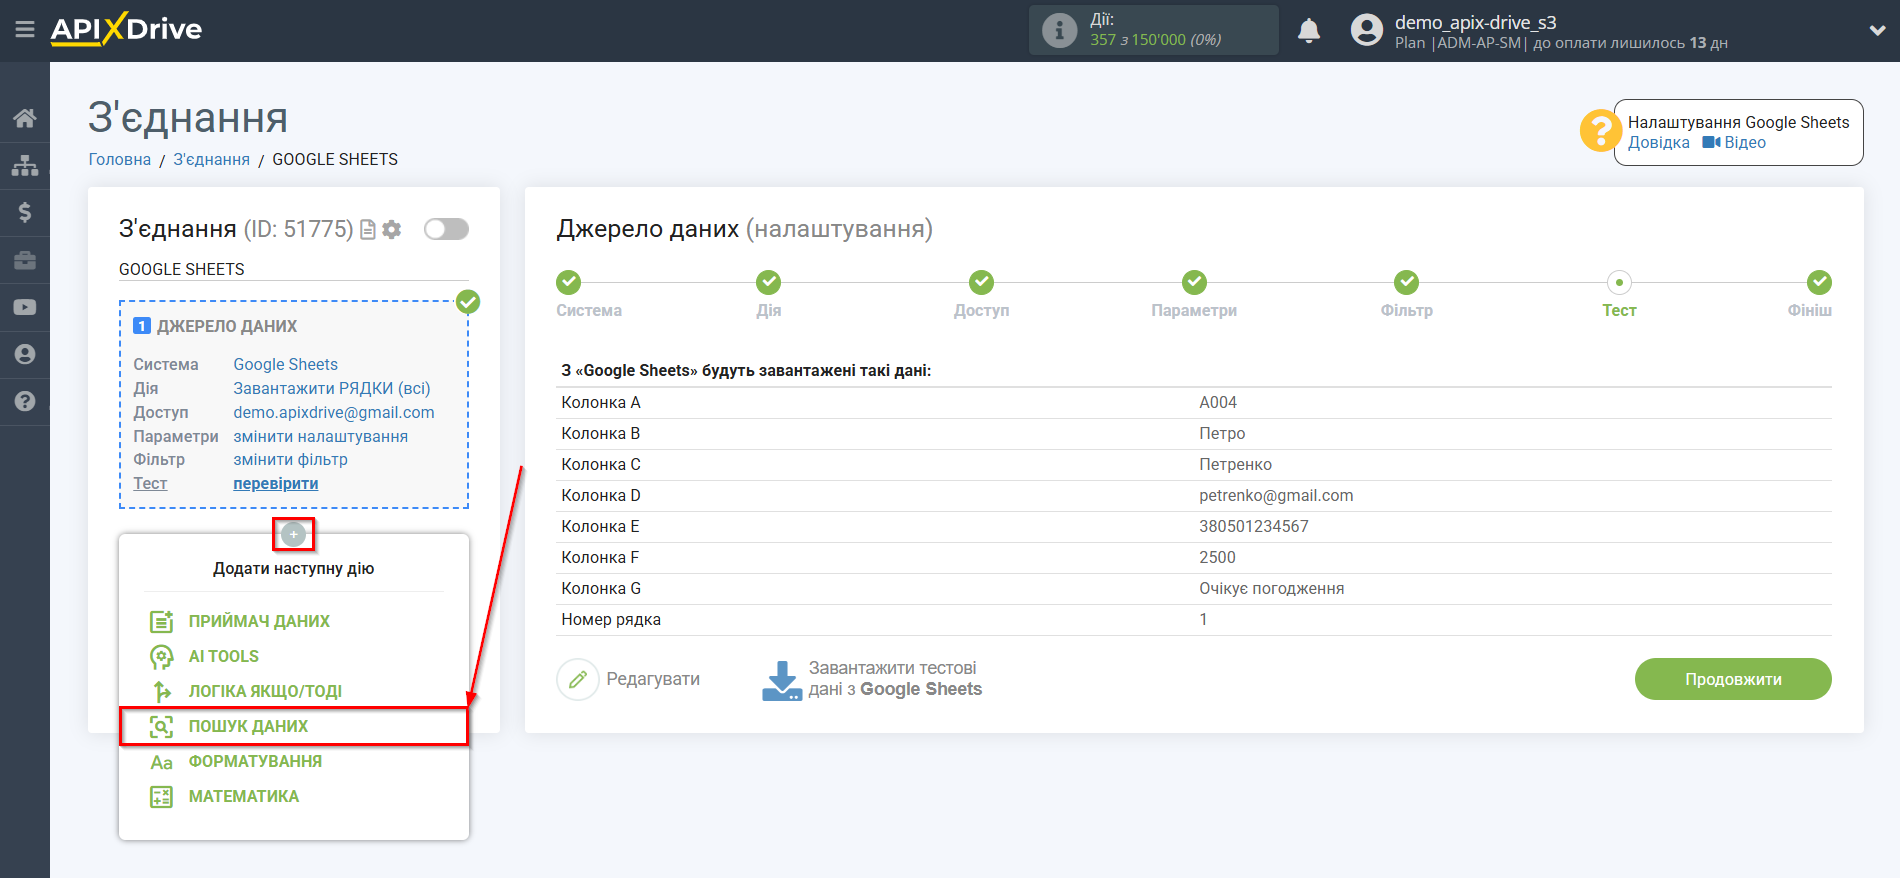Click the Номер рядка row label

coord(611,619)
